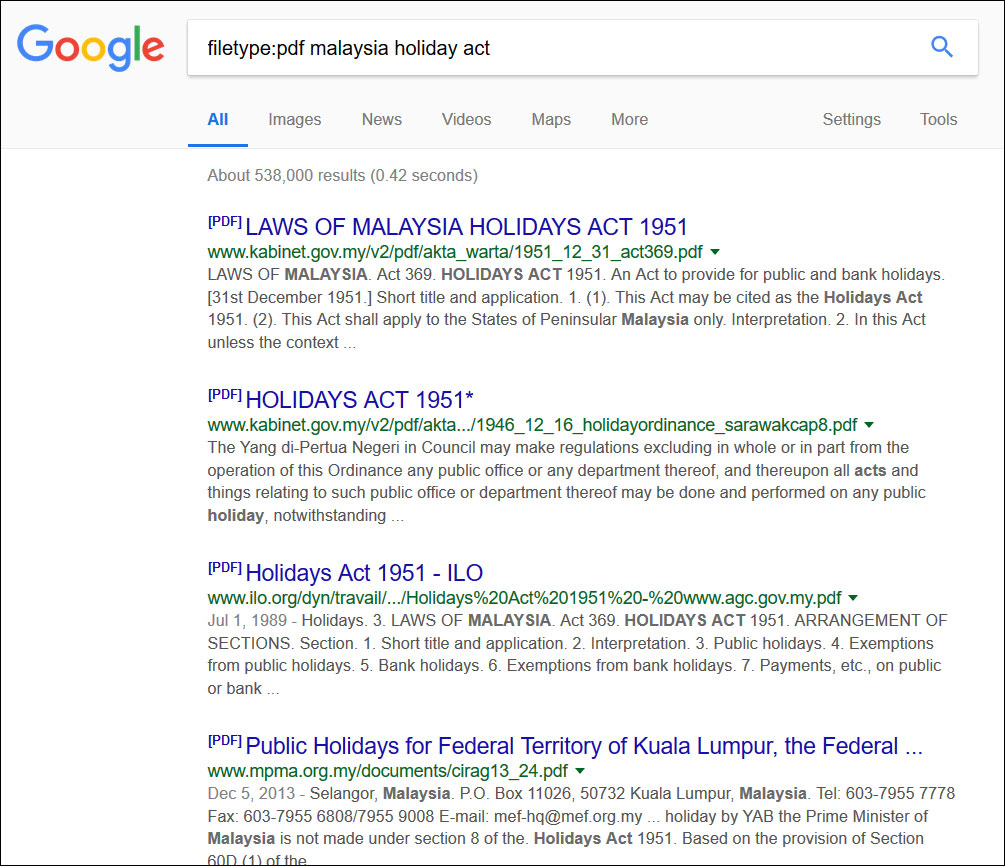This screenshot has height=866, width=1005.
Task: Click the act369.pdf green URL text
Action: 455,252
